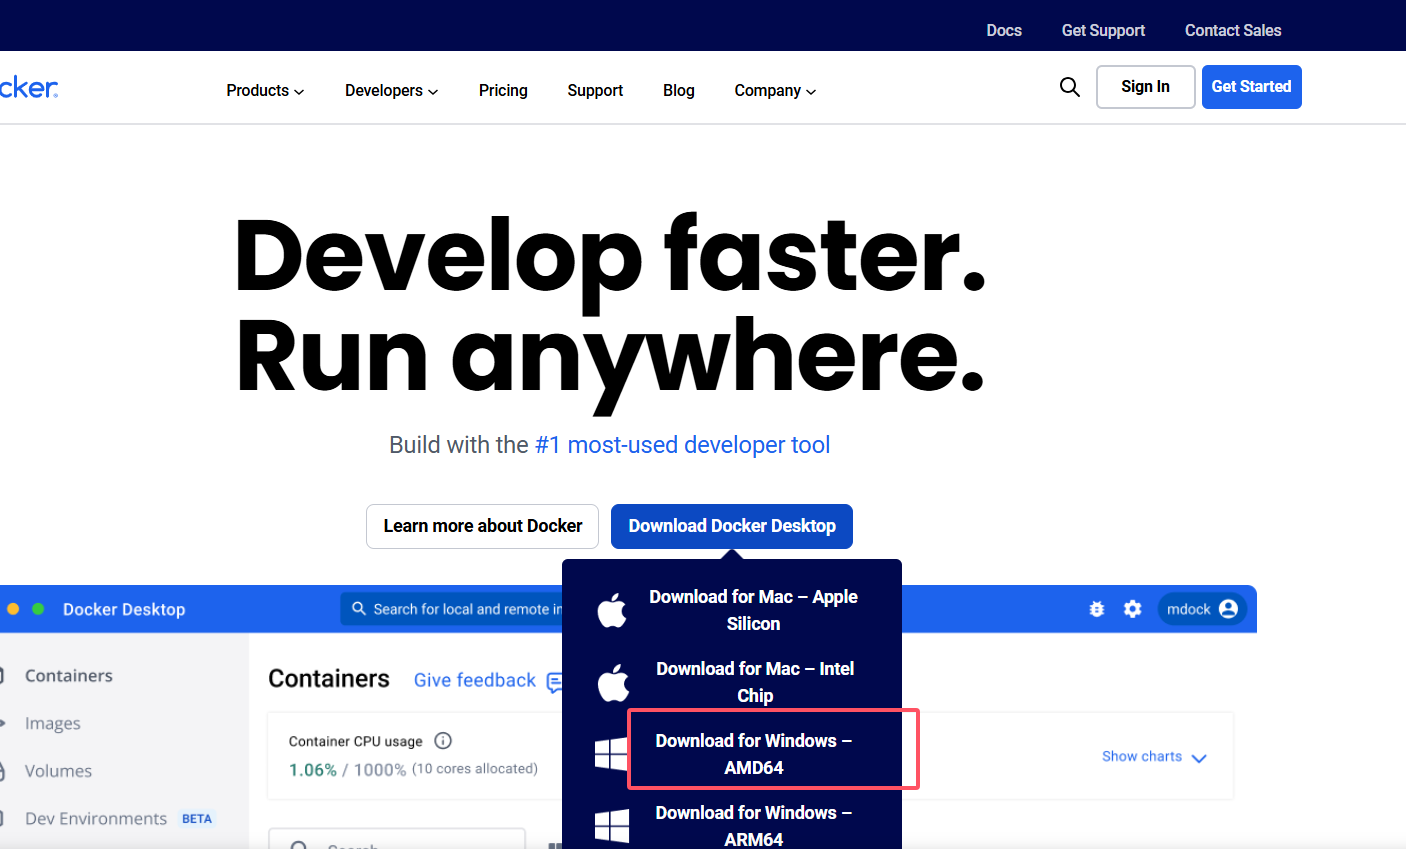Screen dimensions: 1406x849
Task: Toggle the Download Docker Desktop dropdown
Action: pyautogui.click(x=732, y=526)
